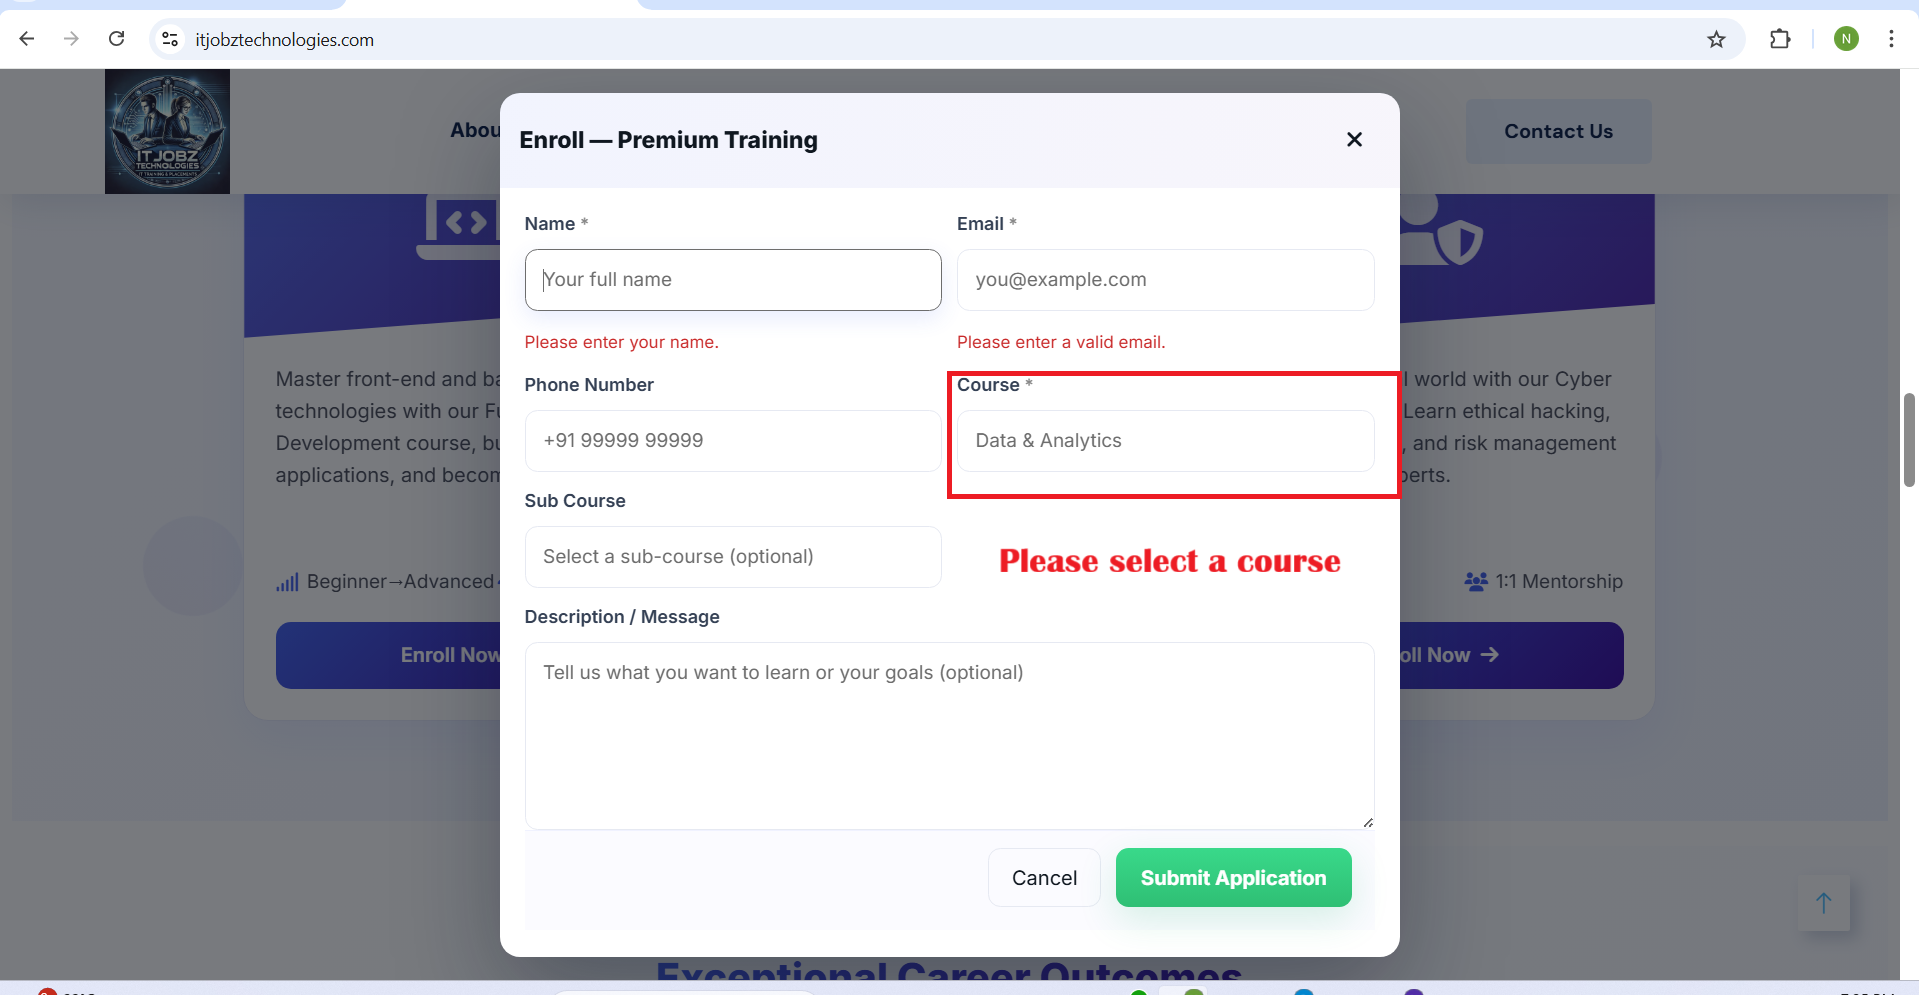Click the Name input field

click(x=732, y=280)
